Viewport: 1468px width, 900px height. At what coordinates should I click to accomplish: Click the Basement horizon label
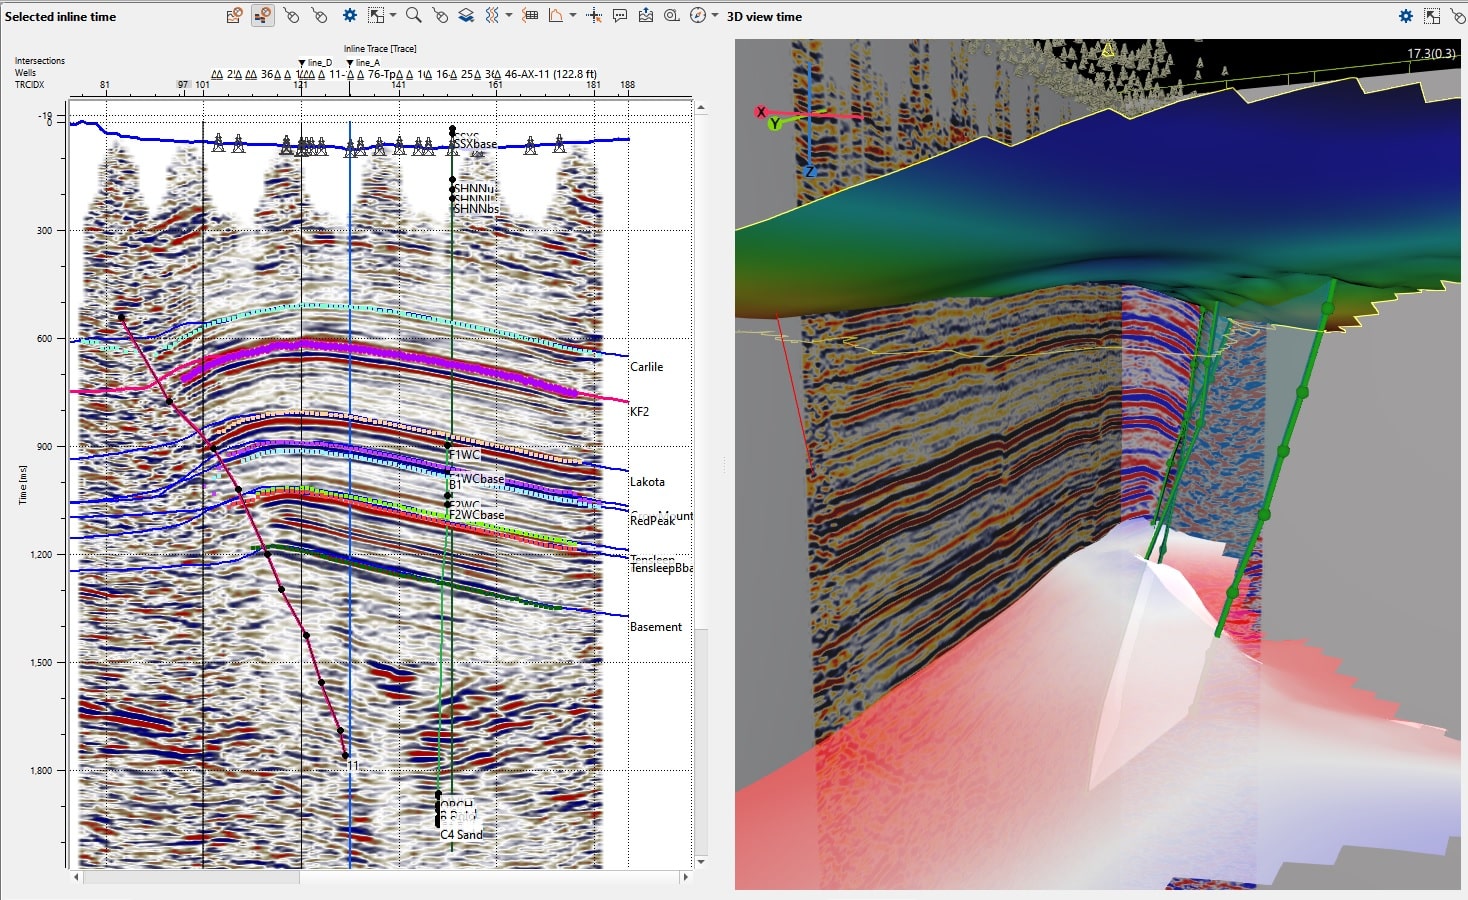pos(656,627)
